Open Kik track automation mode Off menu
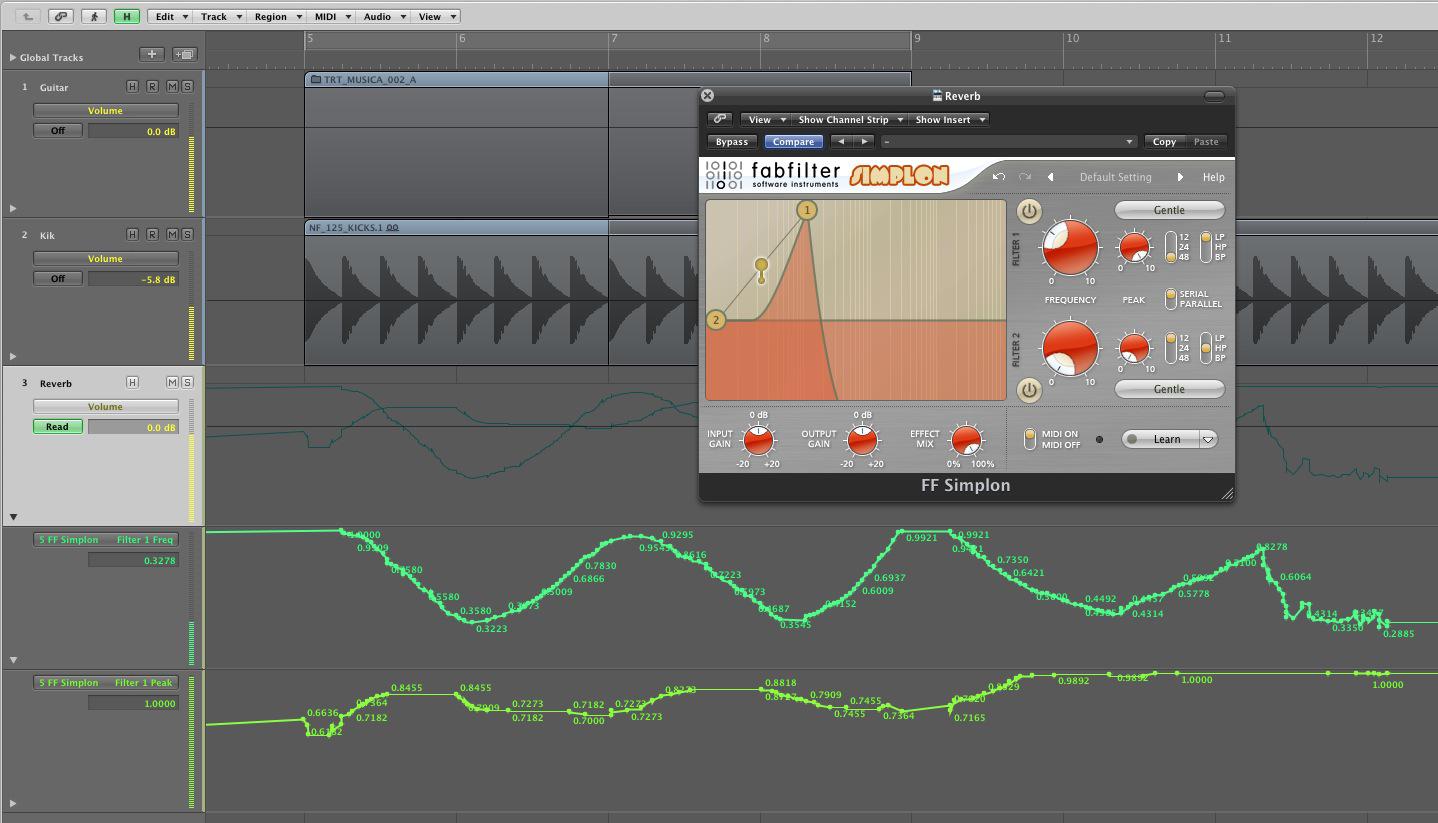The image size is (1438, 823). (x=58, y=279)
